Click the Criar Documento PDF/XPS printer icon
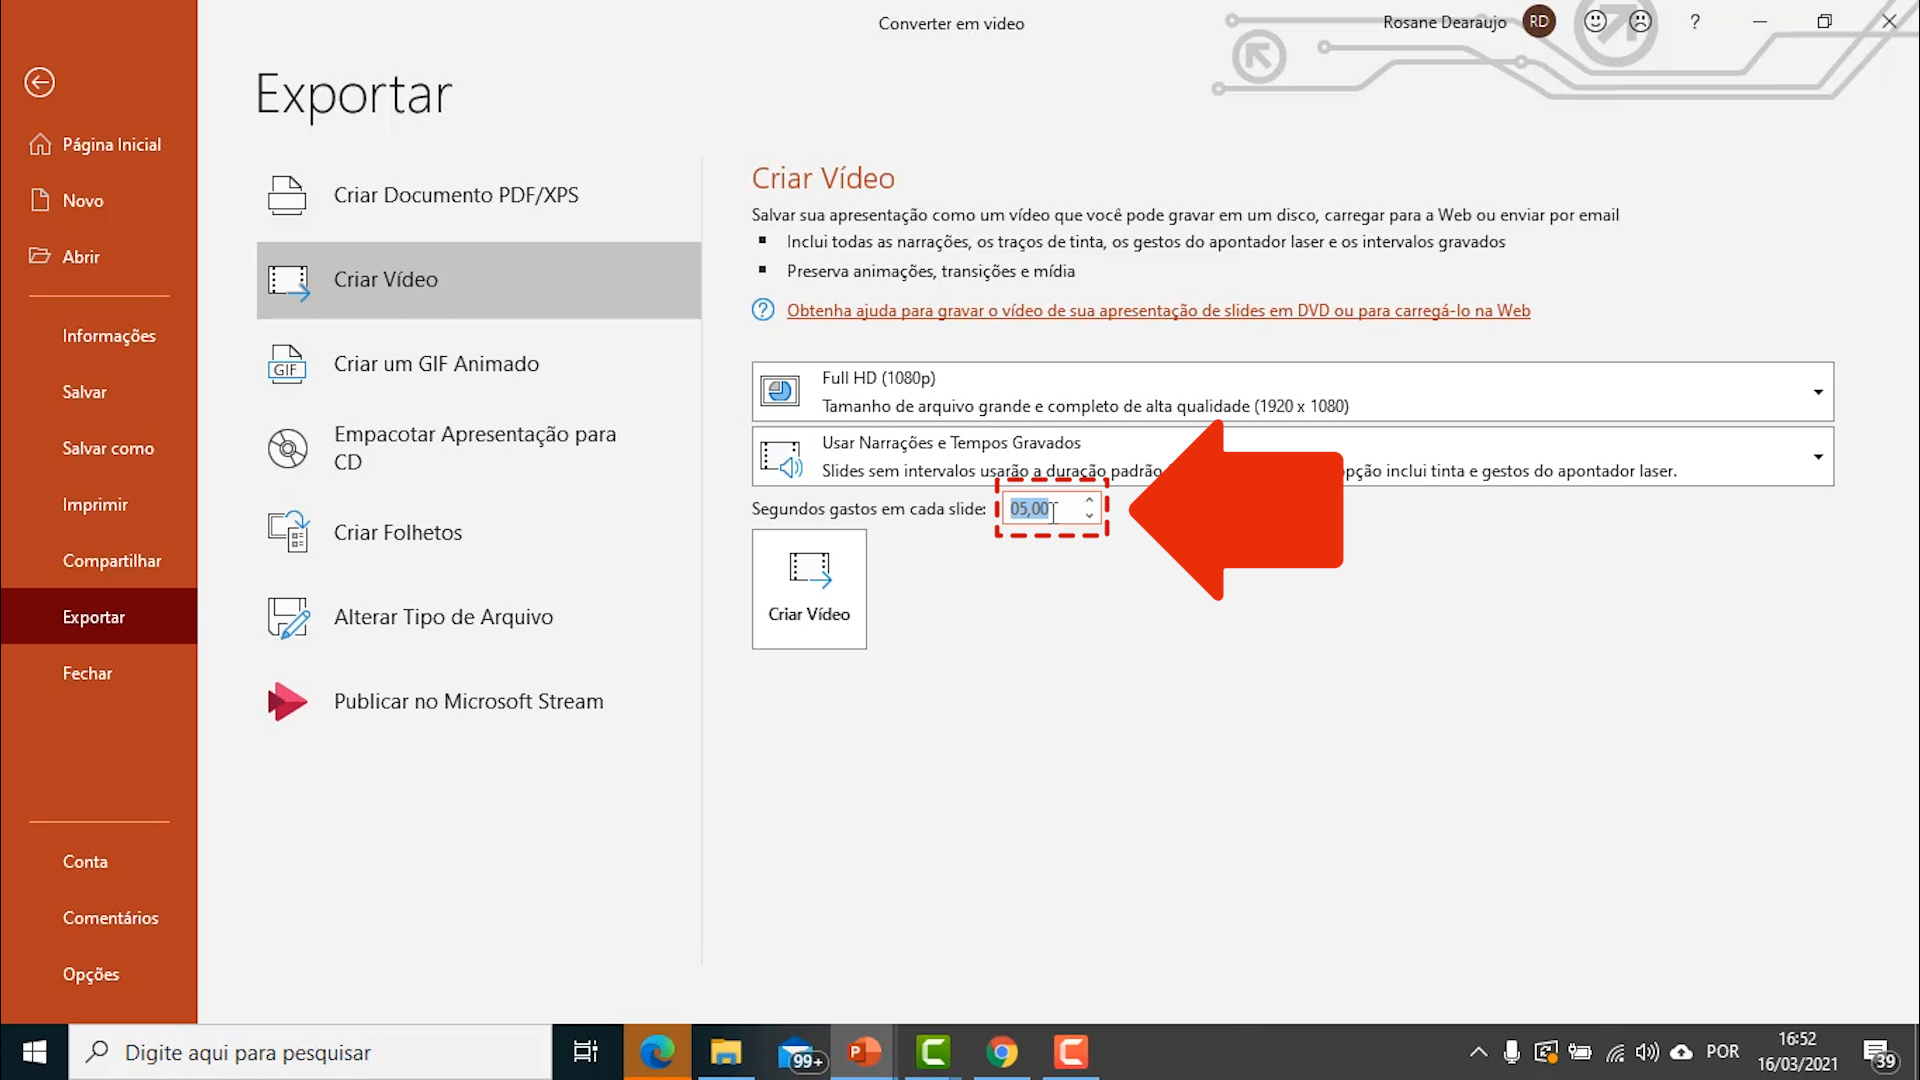Image resolution: width=1920 pixels, height=1080 pixels. tap(287, 195)
